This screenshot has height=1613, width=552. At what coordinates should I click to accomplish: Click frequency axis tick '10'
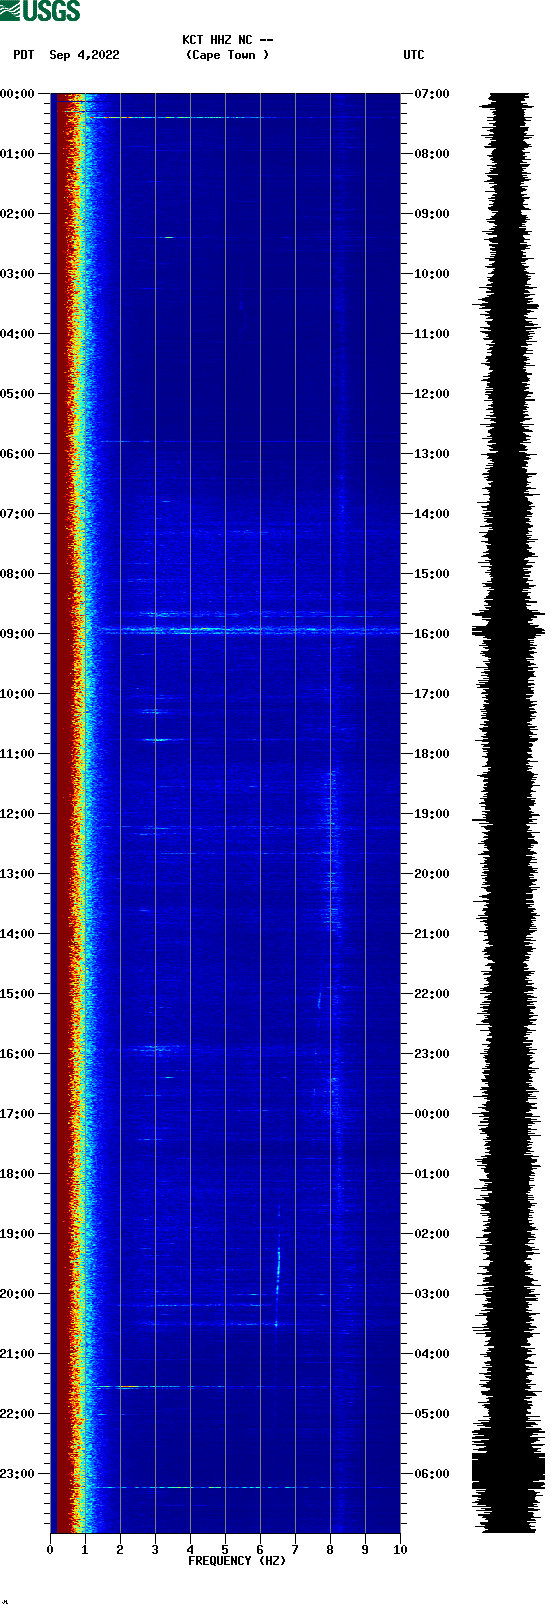coord(400,1550)
